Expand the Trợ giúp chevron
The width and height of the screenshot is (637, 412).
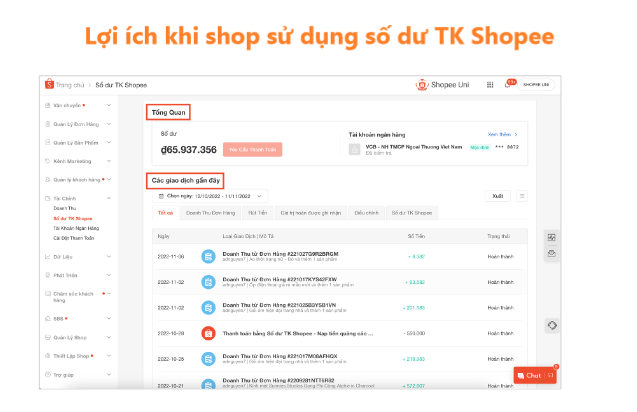(x=109, y=375)
